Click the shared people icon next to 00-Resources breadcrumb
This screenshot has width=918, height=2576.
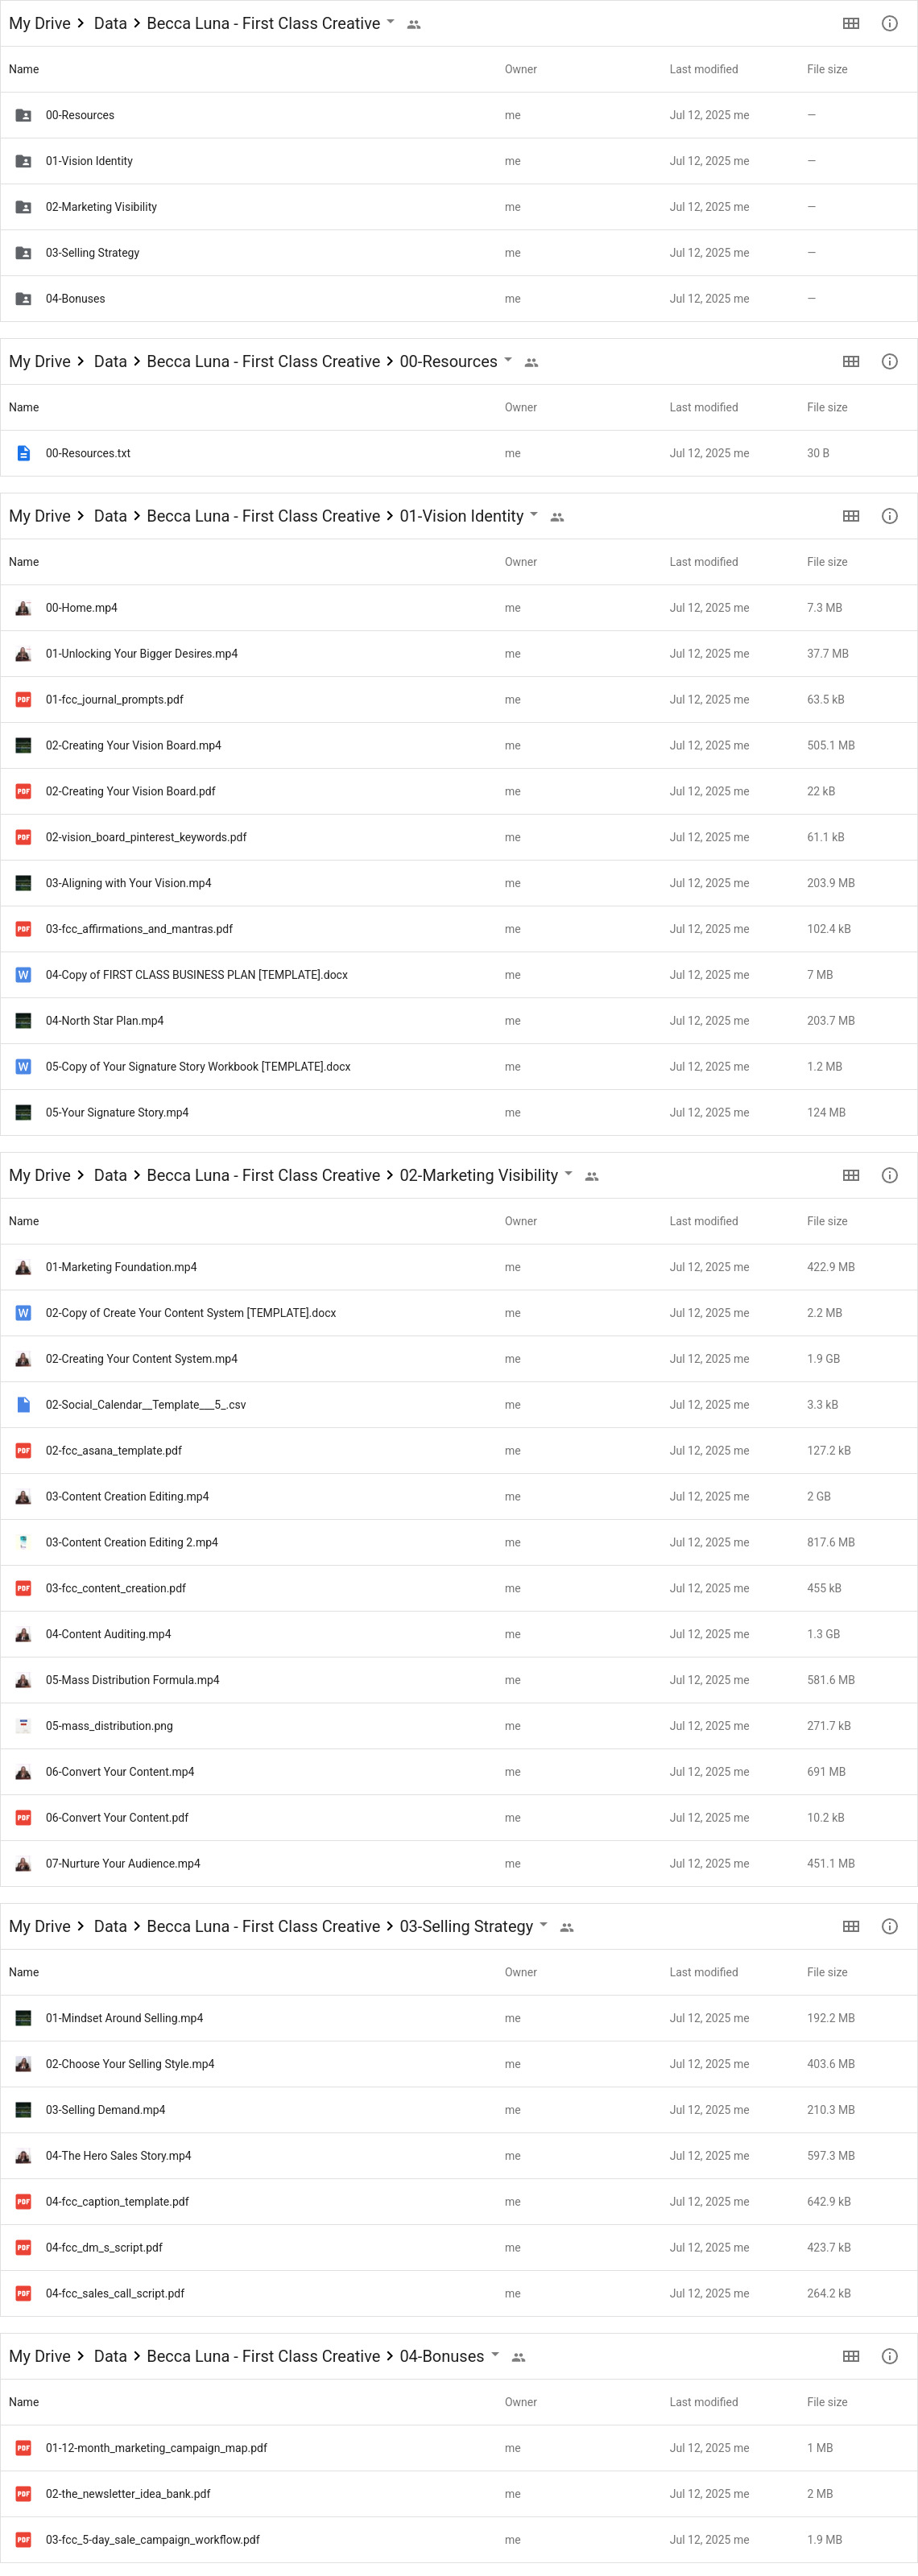click(532, 362)
